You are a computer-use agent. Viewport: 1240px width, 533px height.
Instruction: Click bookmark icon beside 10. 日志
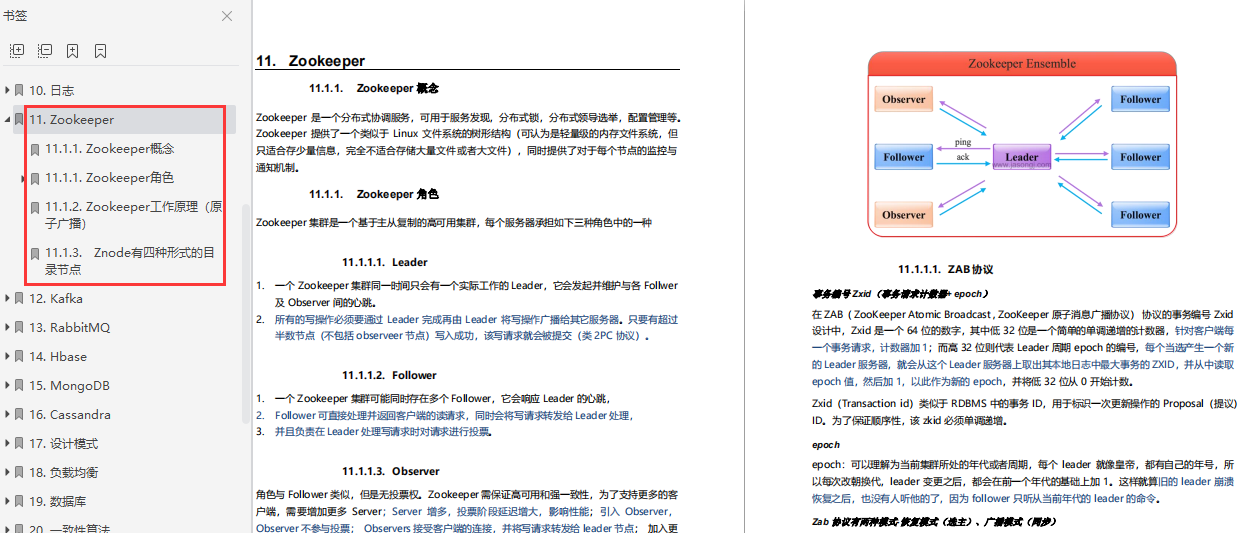point(19,90)
